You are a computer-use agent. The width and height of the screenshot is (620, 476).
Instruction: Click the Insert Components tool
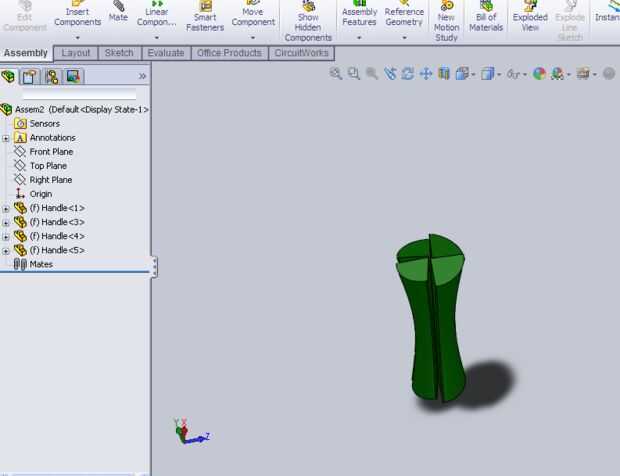point(78,15)
